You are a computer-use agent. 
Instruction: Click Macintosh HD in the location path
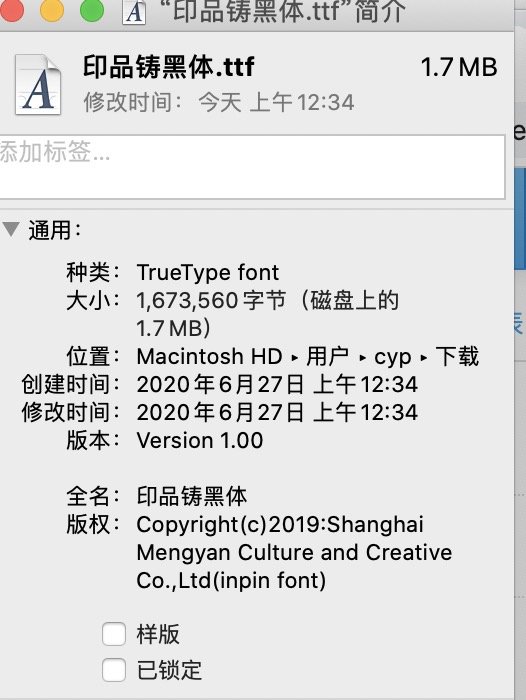click(x=209, y=356)
